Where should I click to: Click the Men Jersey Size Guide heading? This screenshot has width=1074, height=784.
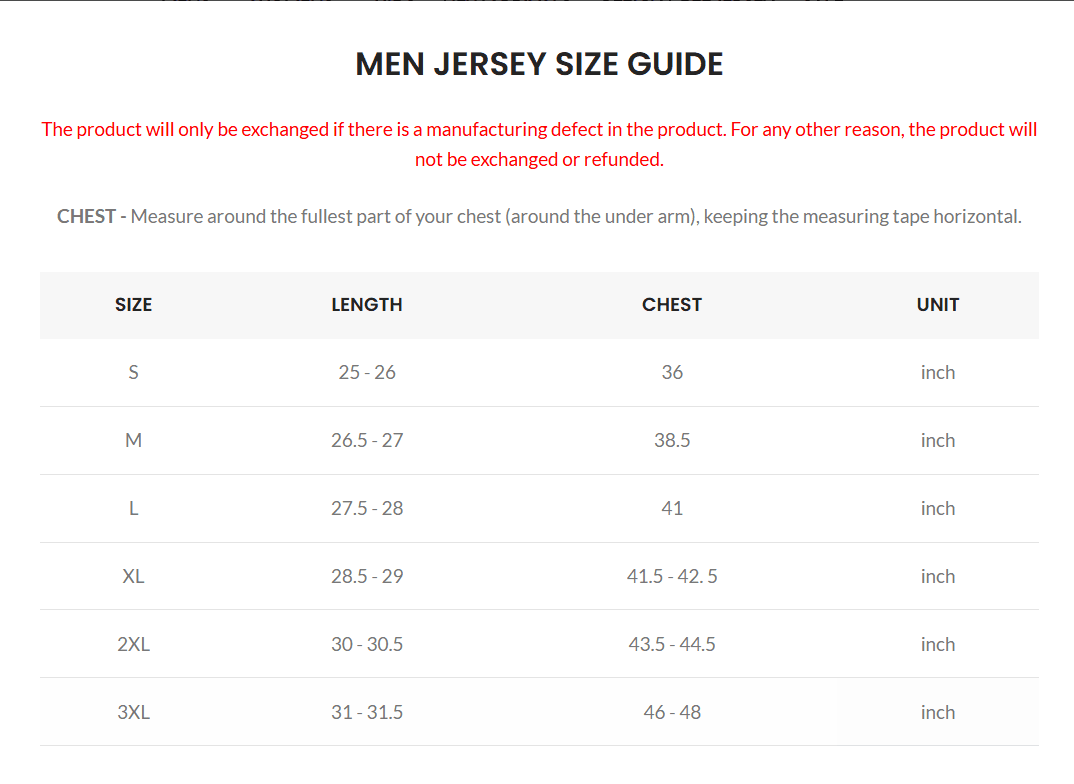(x=539, y=64)
